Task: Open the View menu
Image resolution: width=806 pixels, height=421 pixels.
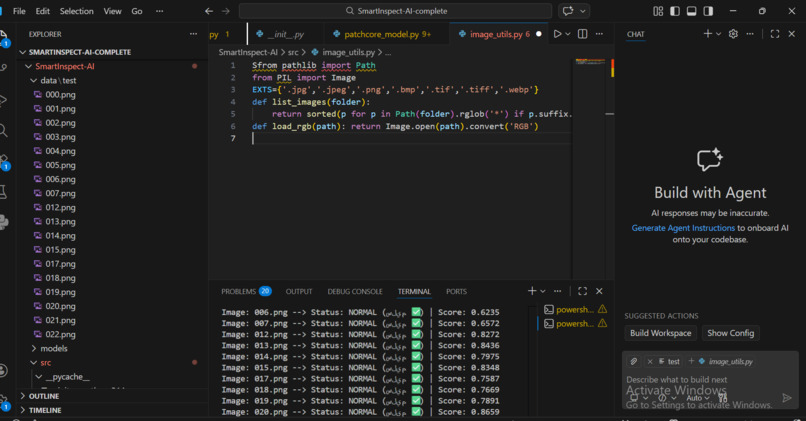Action: pyautogui.click(x=113, y=11)
